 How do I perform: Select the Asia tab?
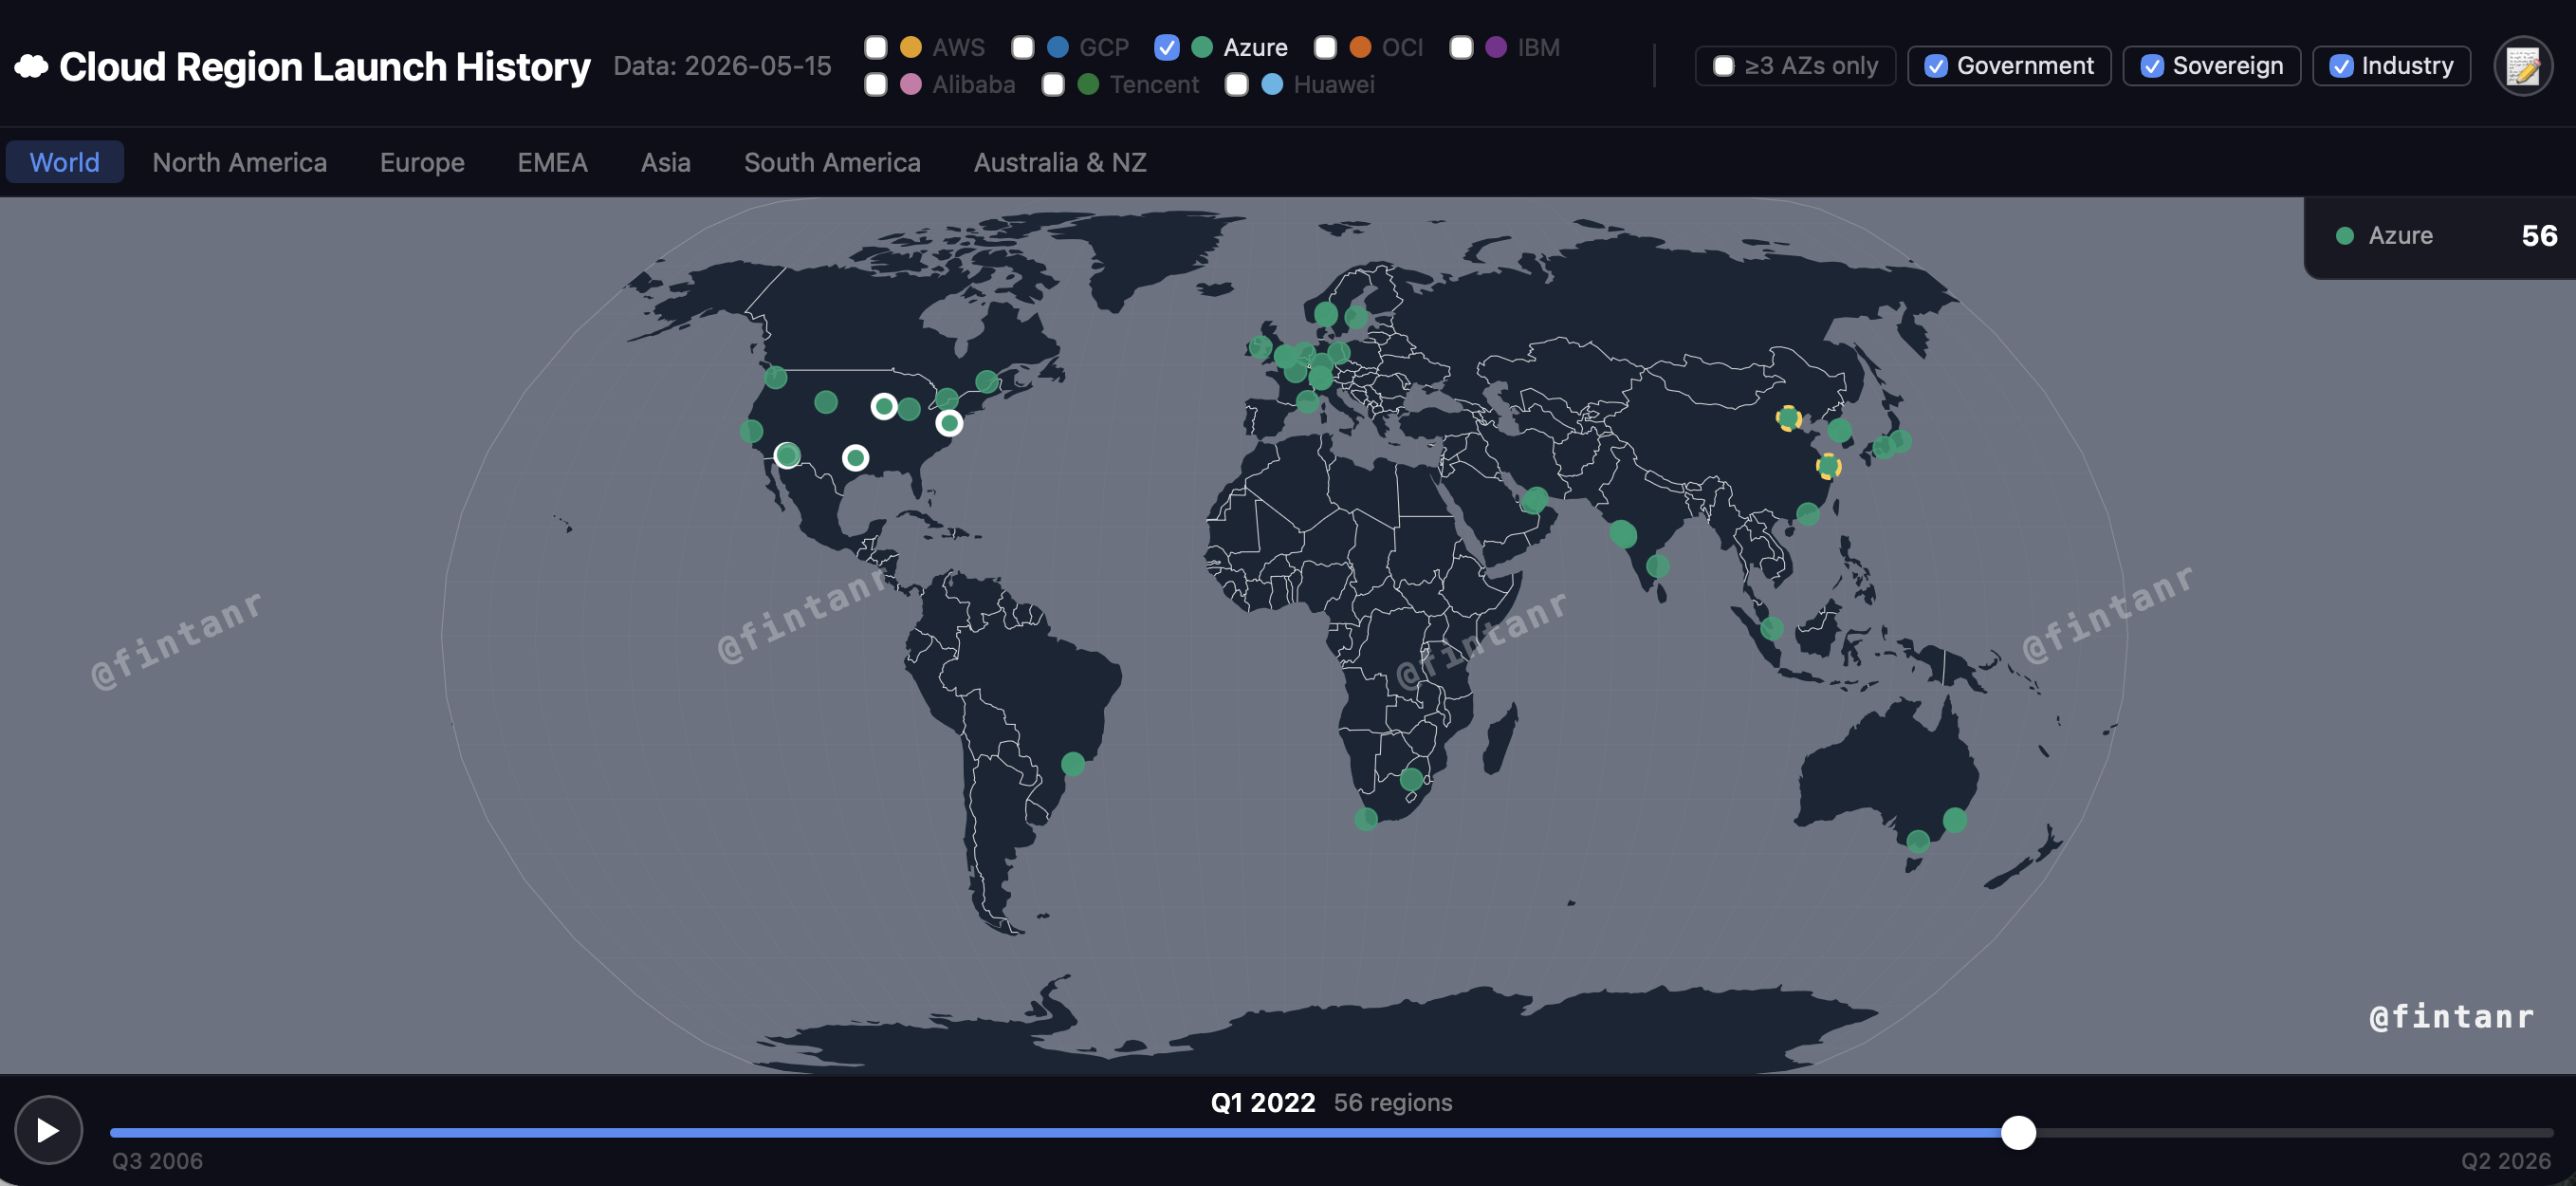(x=666, y=162)
